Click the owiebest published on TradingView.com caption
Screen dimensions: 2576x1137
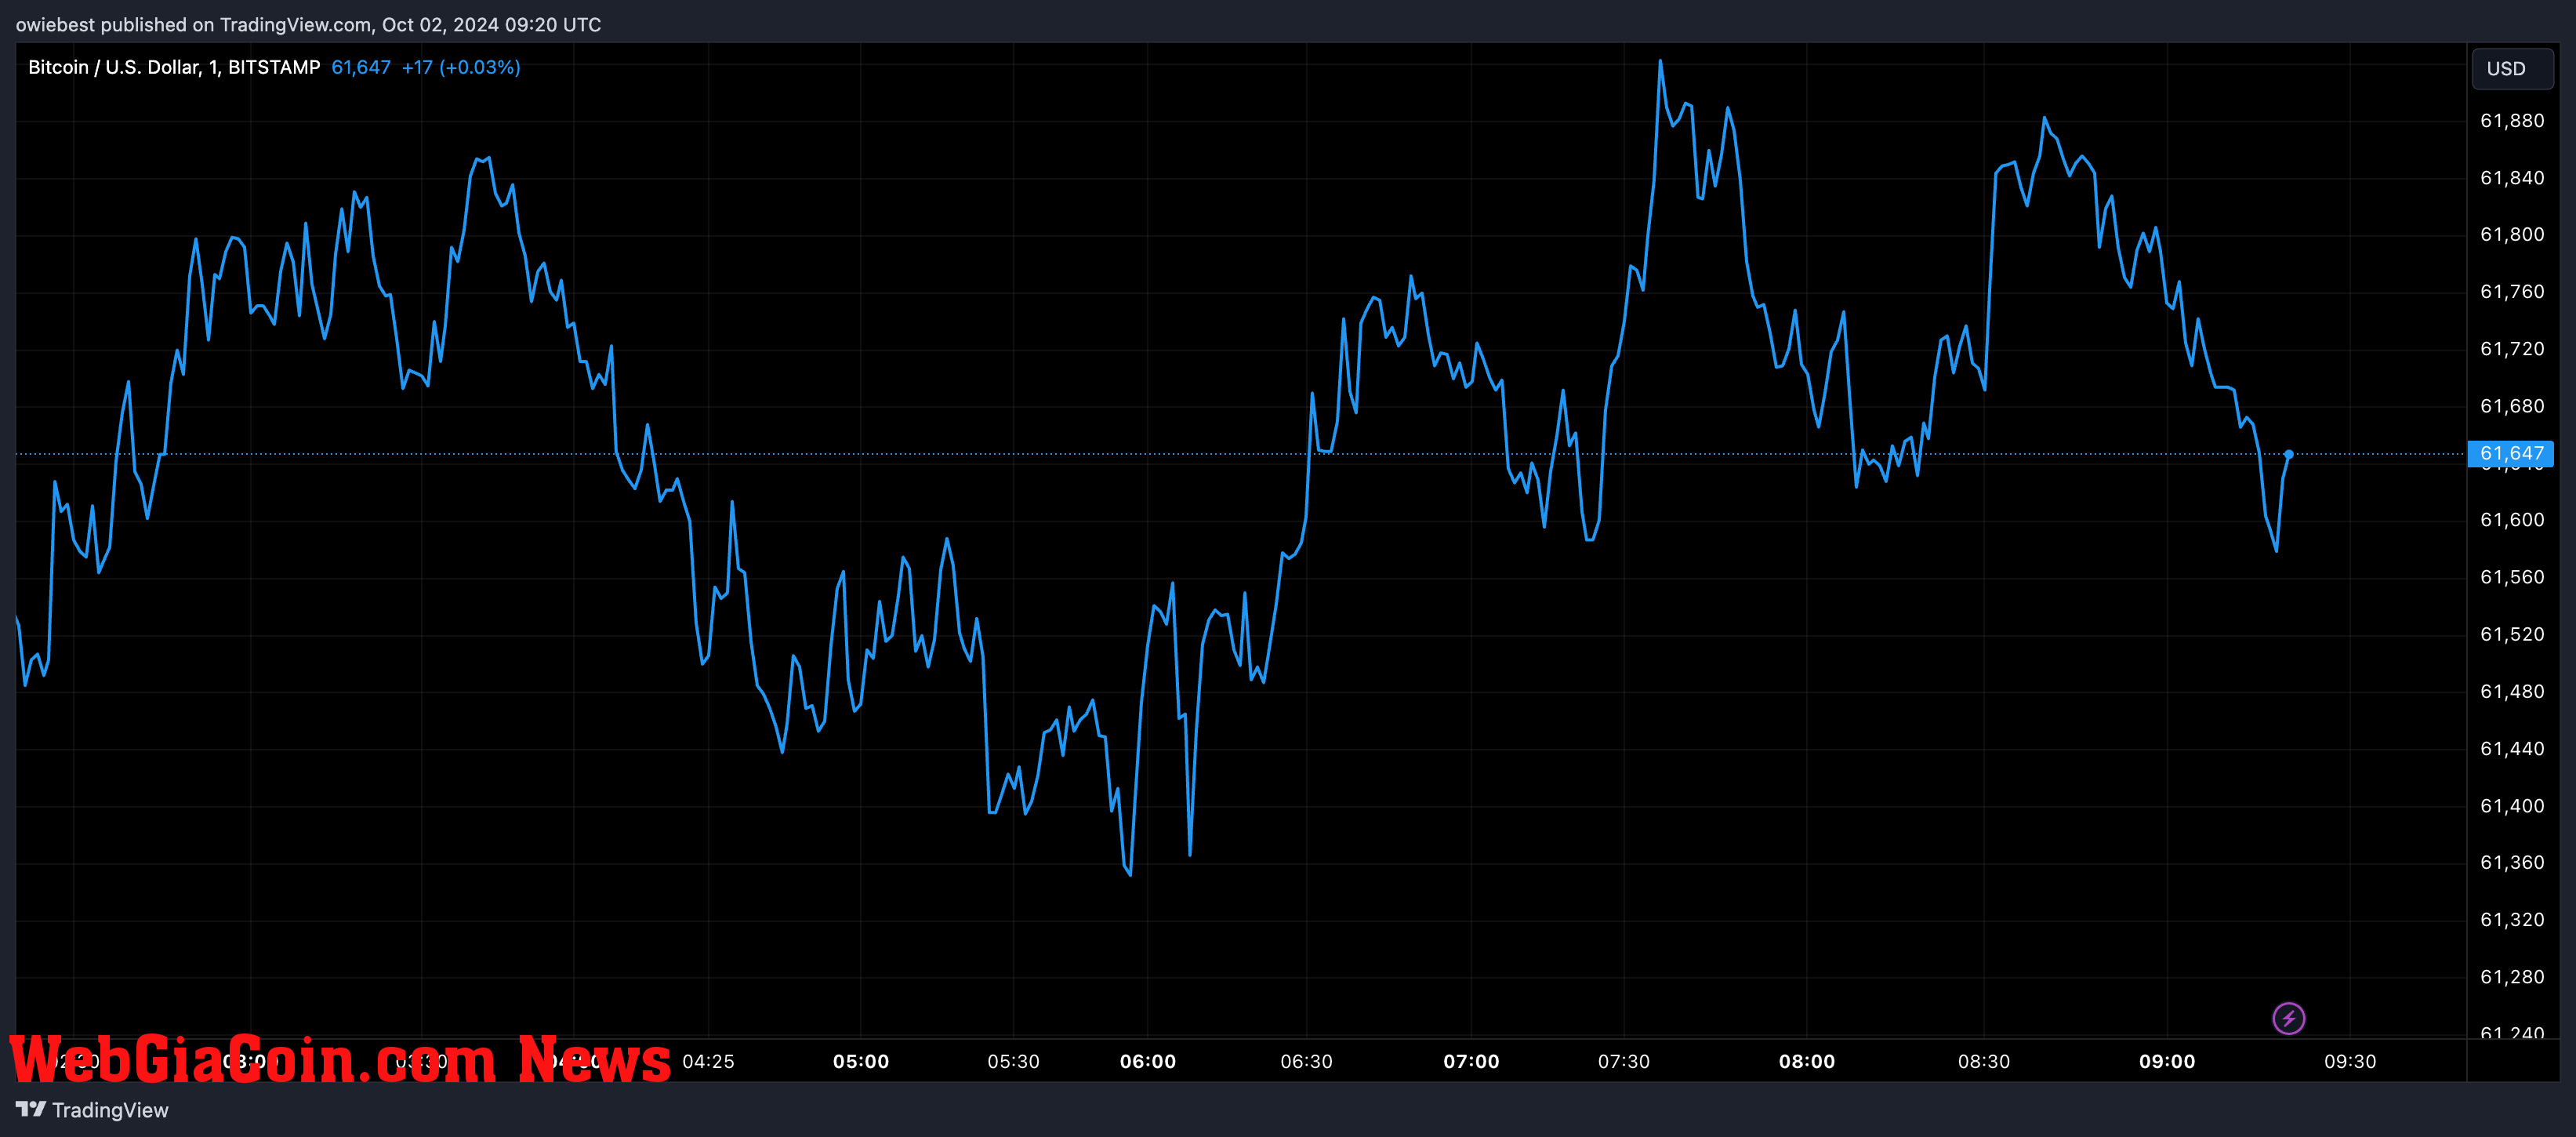pyautogui.click(x=308, y=24)
